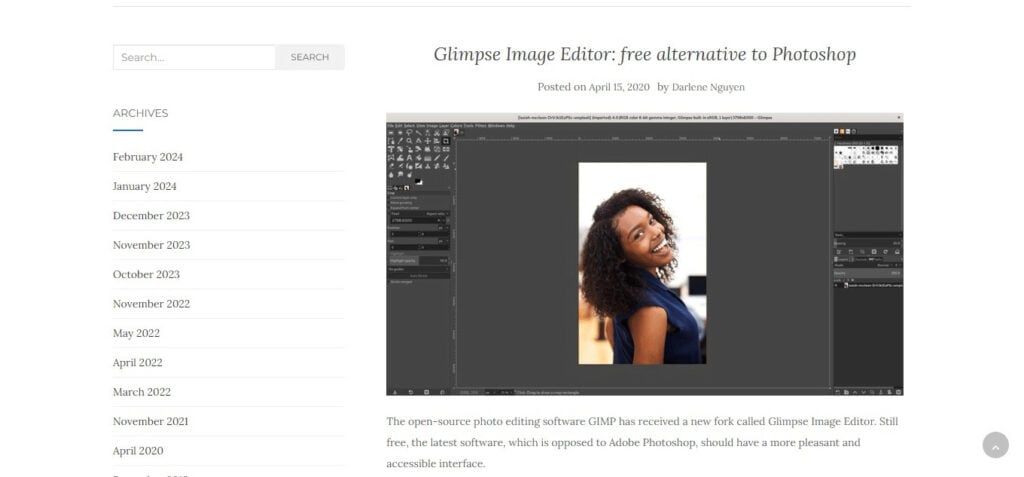This screenshot has width=1024, height=477.
Task: Click the back-to-top arrow button
Action: coord(995,445)
